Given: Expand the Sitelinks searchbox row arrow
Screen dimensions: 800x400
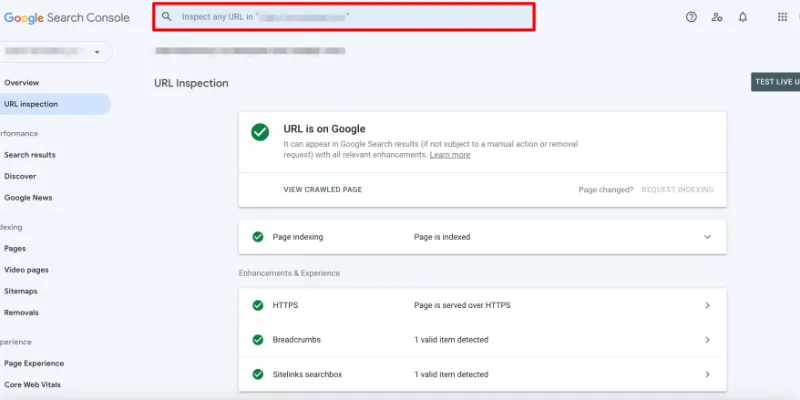Looking at the screenshot, I should coord(707,374).
